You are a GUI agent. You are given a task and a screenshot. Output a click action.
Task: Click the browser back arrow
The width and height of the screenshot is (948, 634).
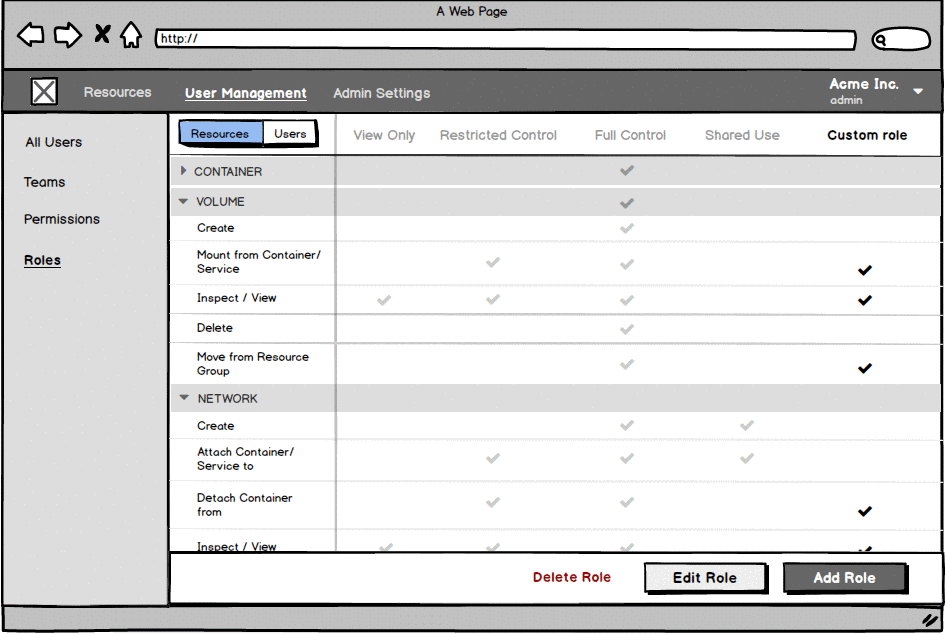(31, 34)
